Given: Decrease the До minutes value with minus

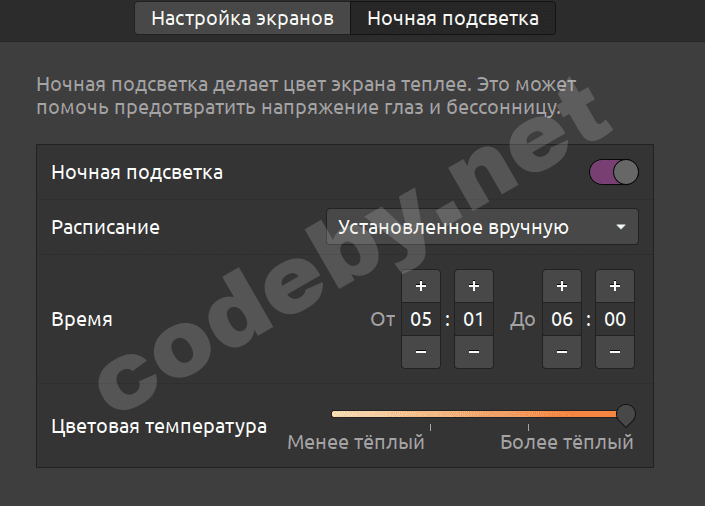Looking at the screenshot, I should (615, 352).
